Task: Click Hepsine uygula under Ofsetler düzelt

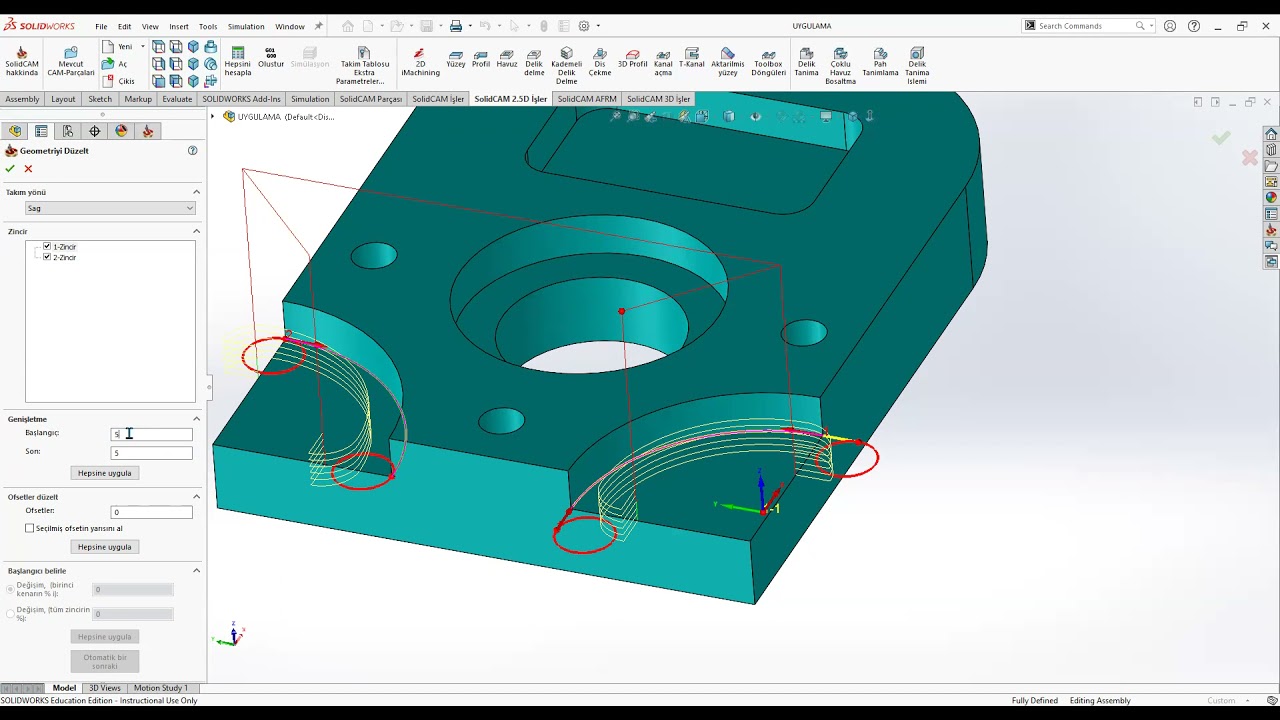Action: (x=105, y=547)
